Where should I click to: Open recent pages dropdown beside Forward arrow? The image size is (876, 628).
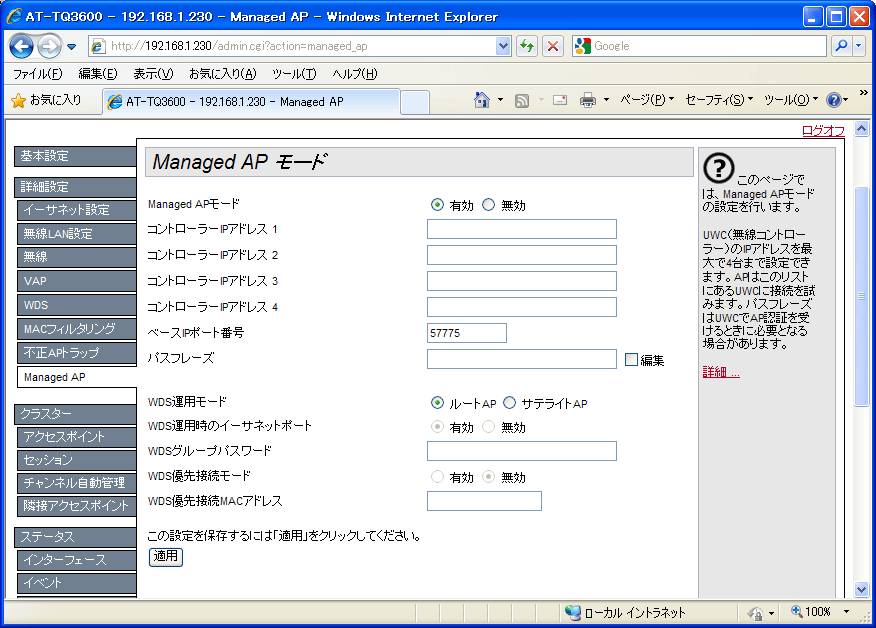click(x=72, y=46)
